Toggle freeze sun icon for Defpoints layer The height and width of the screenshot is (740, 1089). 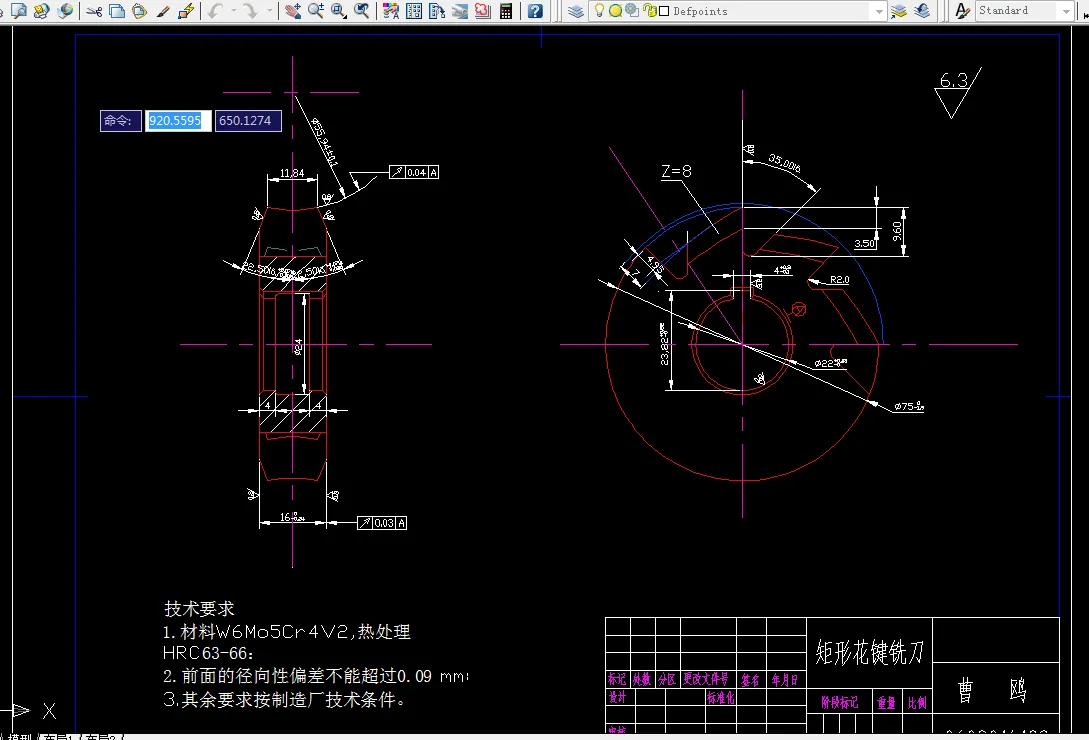point(615,10)
